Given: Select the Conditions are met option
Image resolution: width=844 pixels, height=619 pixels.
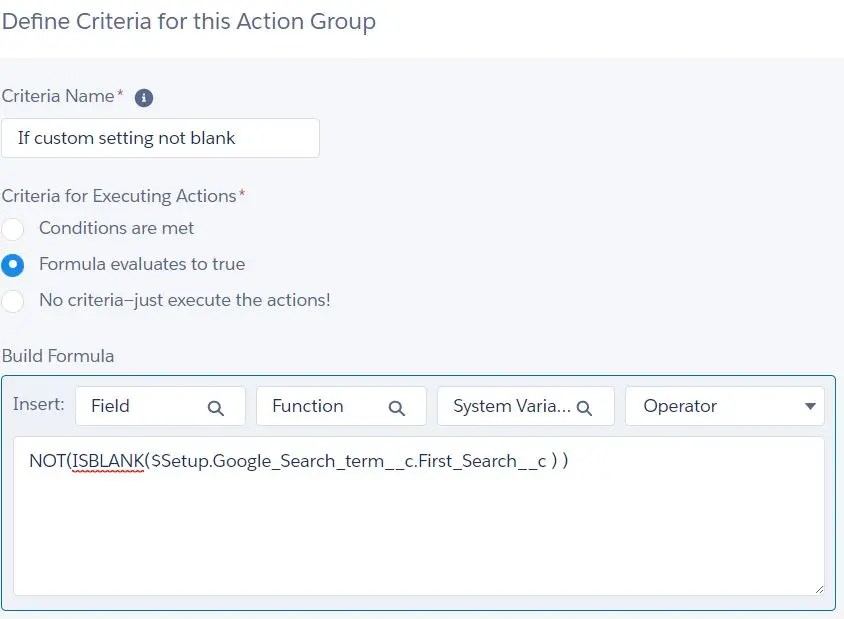Looking at the screenshot, I should coord(14,228).
